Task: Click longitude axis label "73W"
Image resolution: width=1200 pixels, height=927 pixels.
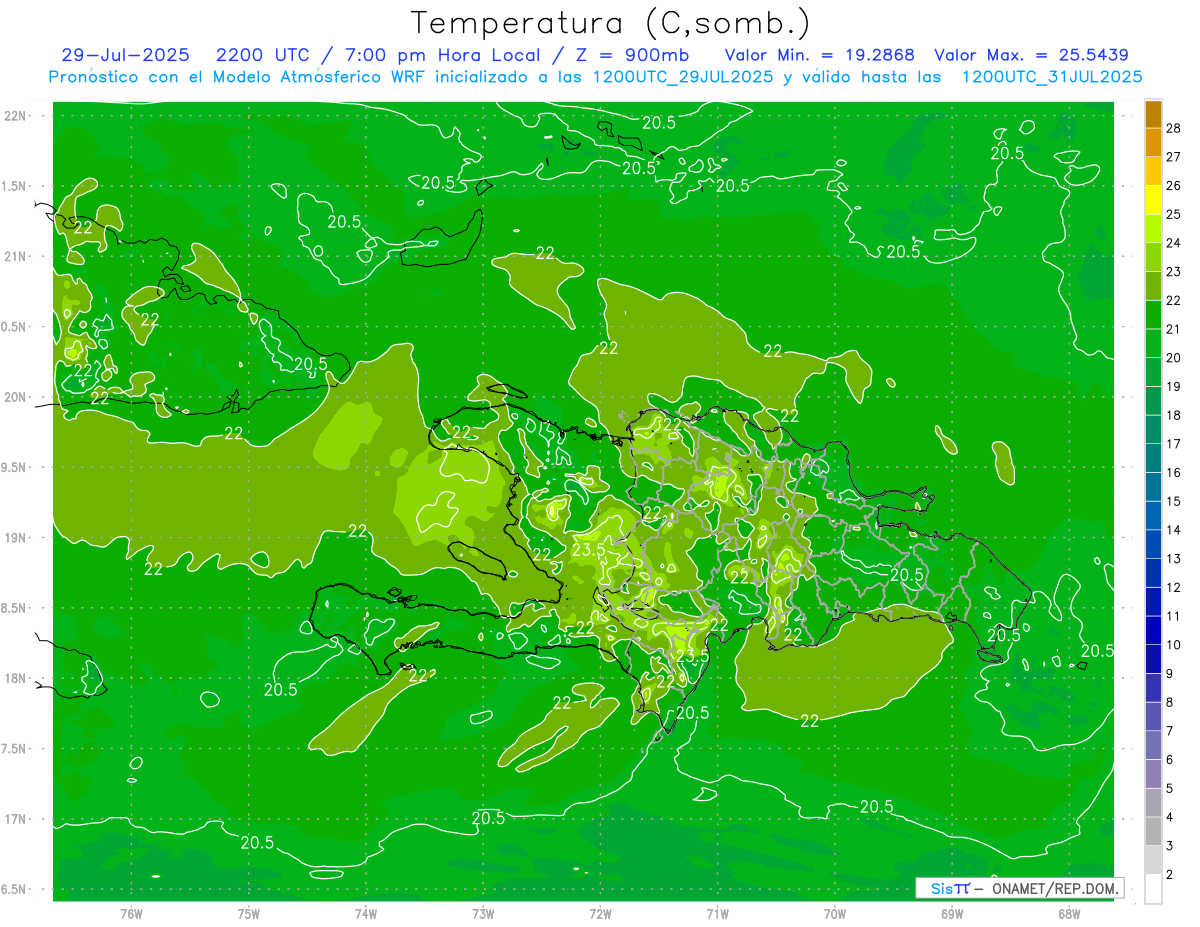Action: click(x=483, y=914)
